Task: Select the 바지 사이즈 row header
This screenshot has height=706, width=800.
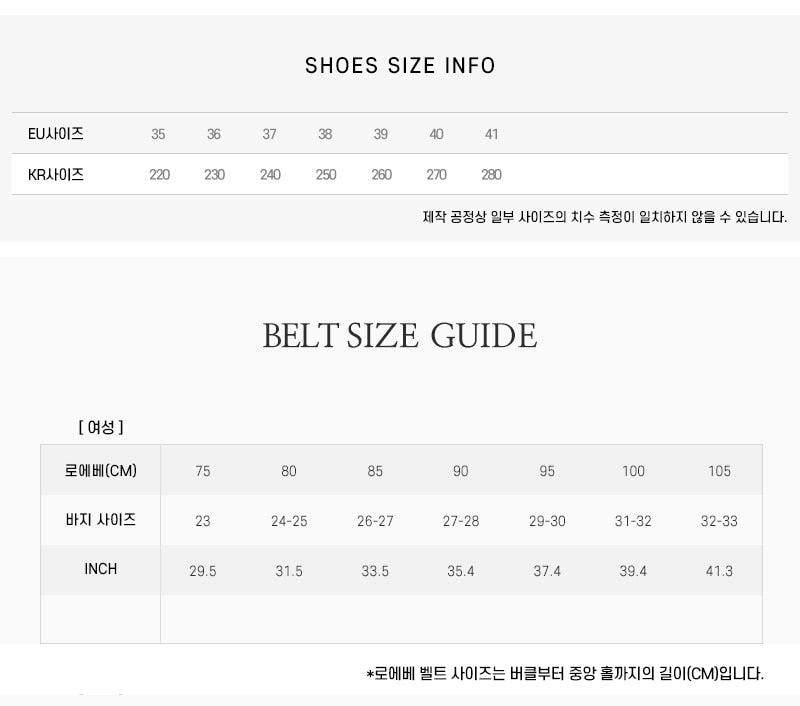Action: click(x=101, y=520)
